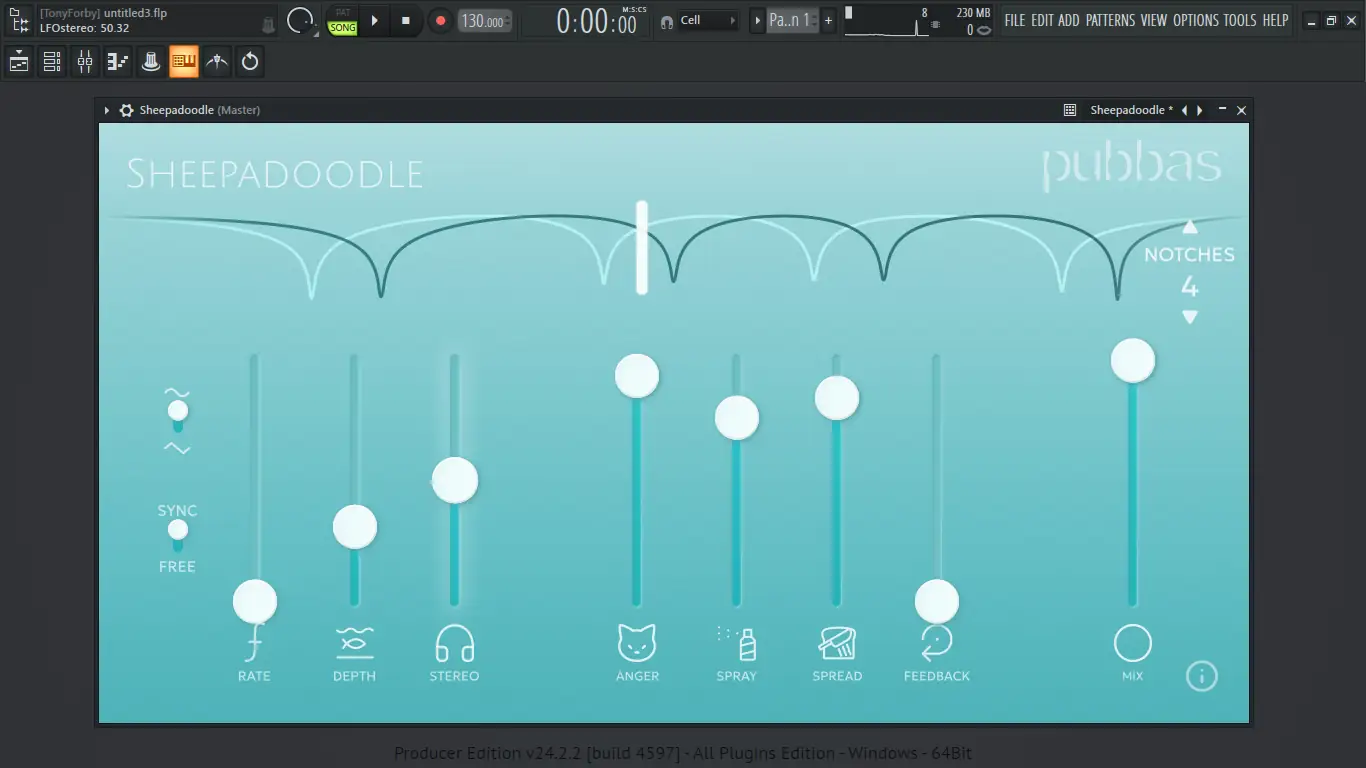Open the preset browser grid icon
Viewport: 1366px width, 768px height.
[x=1070, y=110]
